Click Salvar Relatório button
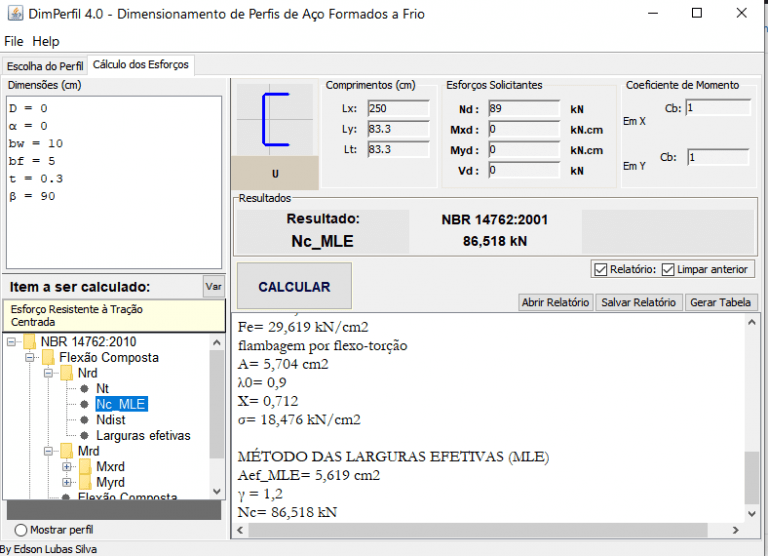The height and width of the screenshot is (556, 768). (639, 302)
